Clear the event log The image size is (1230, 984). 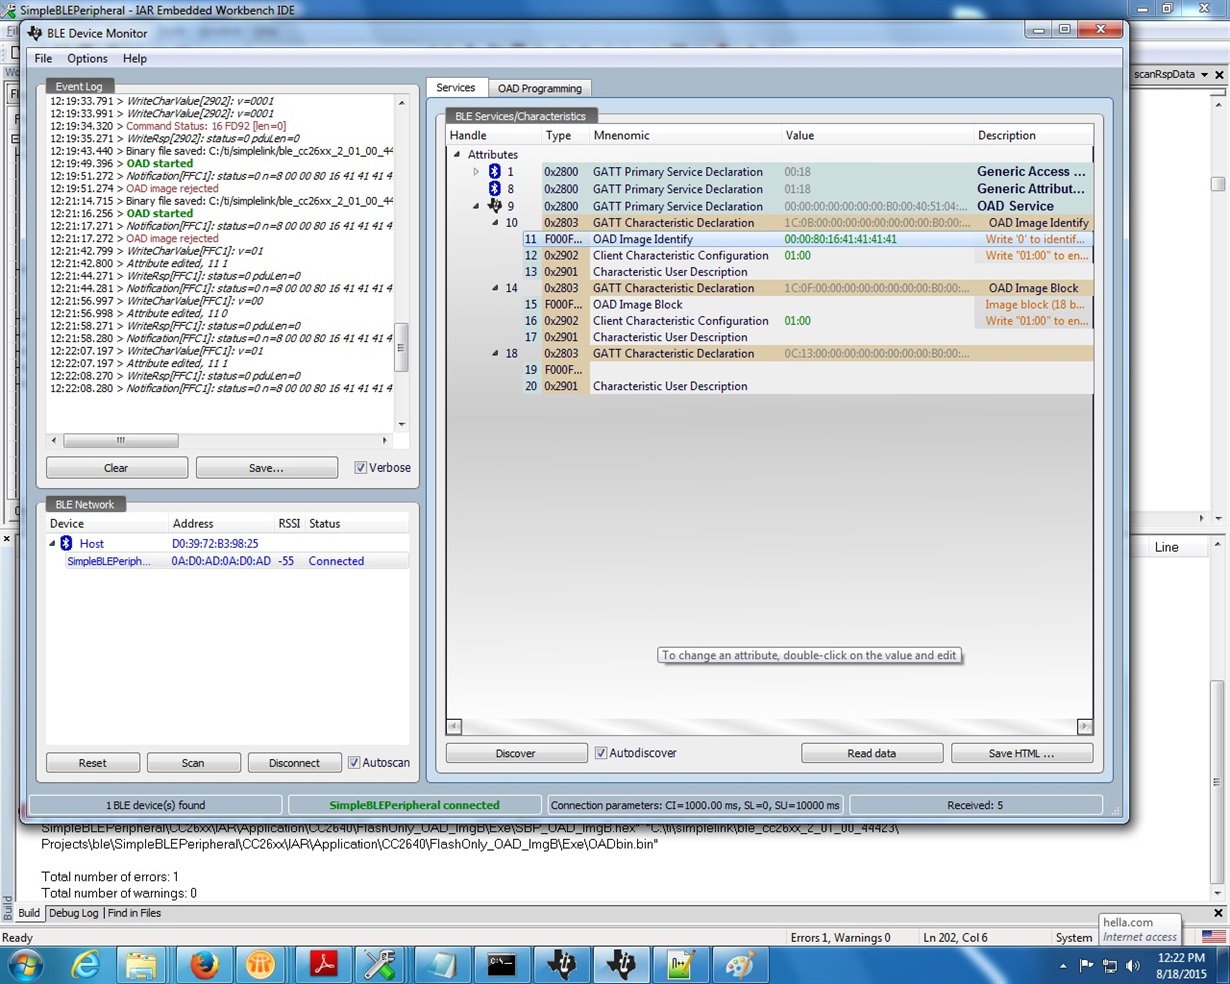(x=116, y=468)
